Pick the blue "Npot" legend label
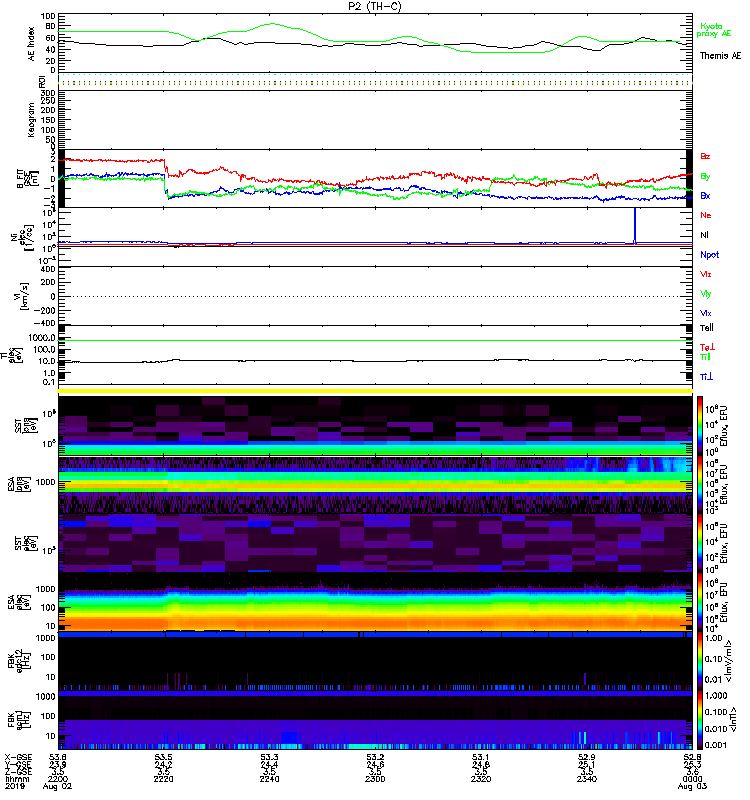Screen dimensions: 750x800 coord(710,255)
